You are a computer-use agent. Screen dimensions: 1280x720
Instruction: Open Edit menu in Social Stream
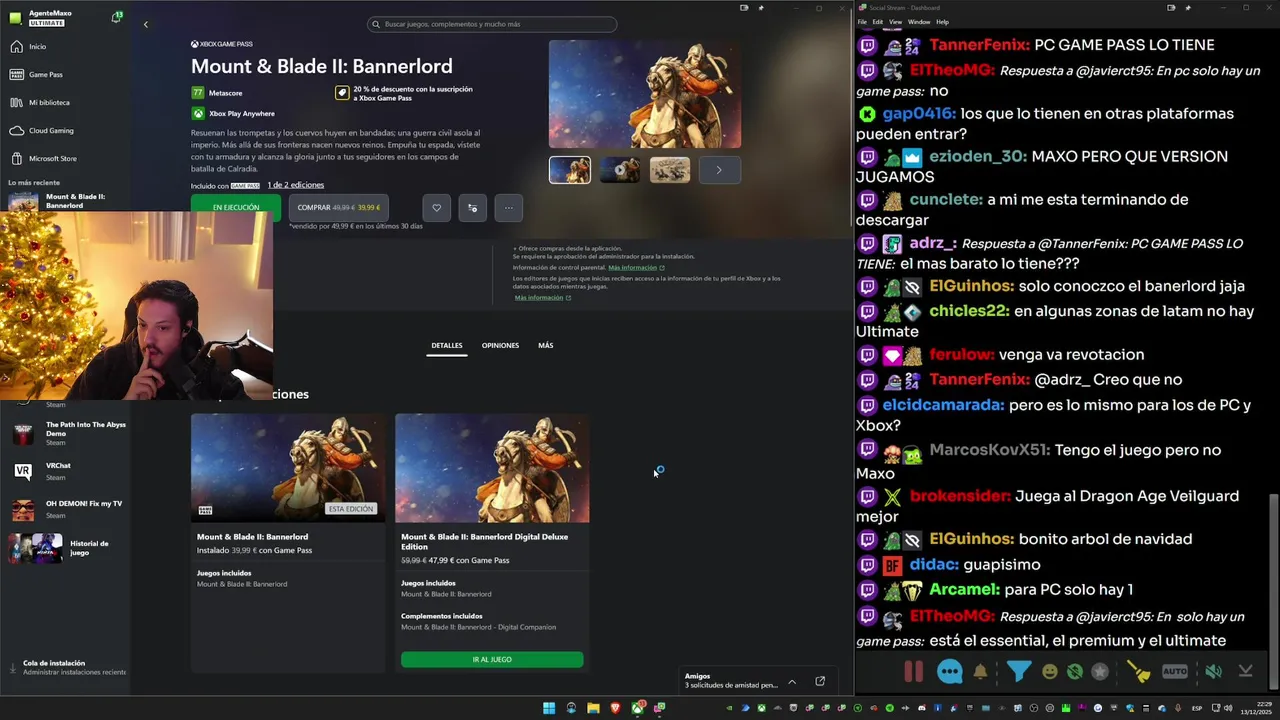[x=877, y=22]
